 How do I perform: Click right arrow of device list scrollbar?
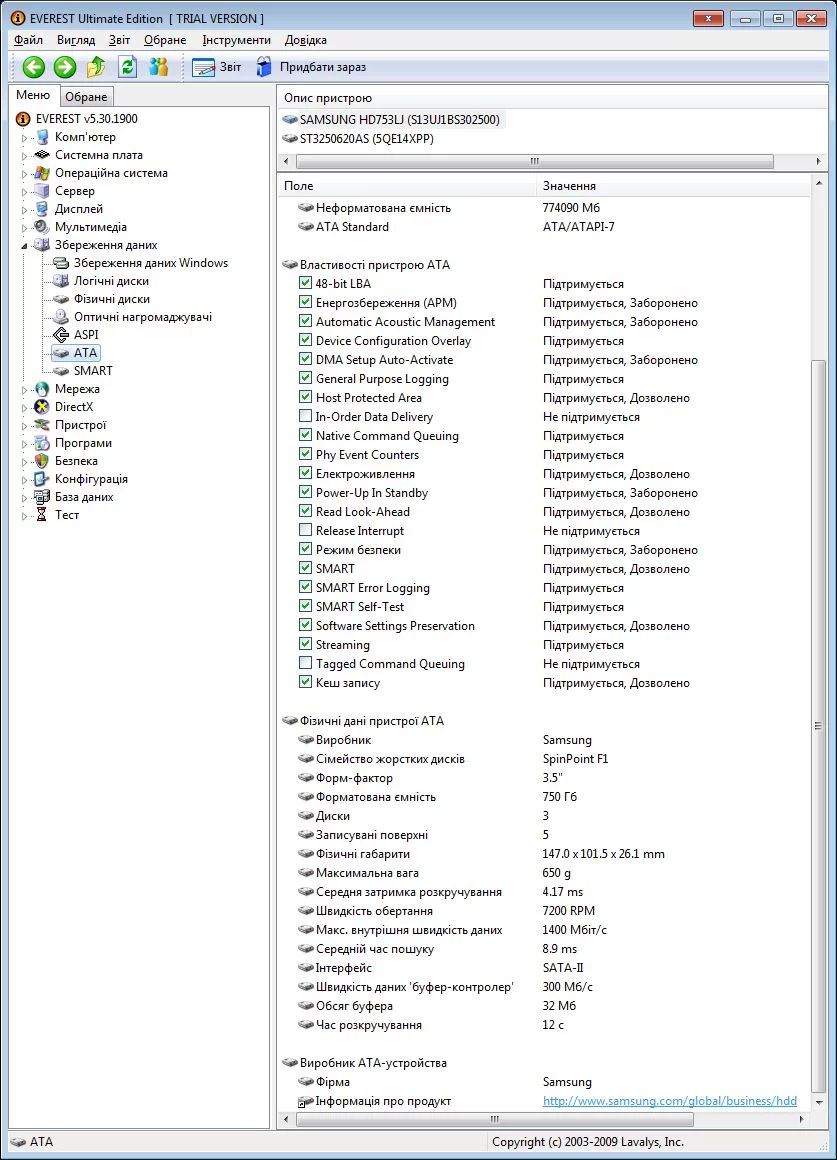[x=818, y=161]
